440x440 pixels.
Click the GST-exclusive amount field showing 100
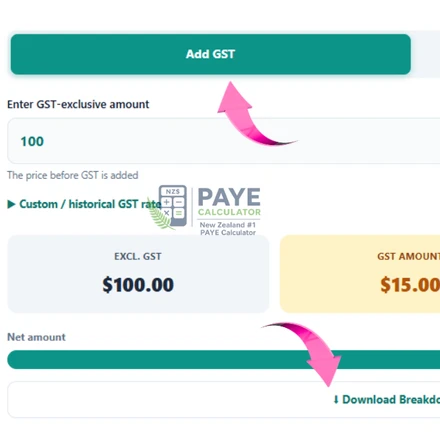click(x=224, y=141)
